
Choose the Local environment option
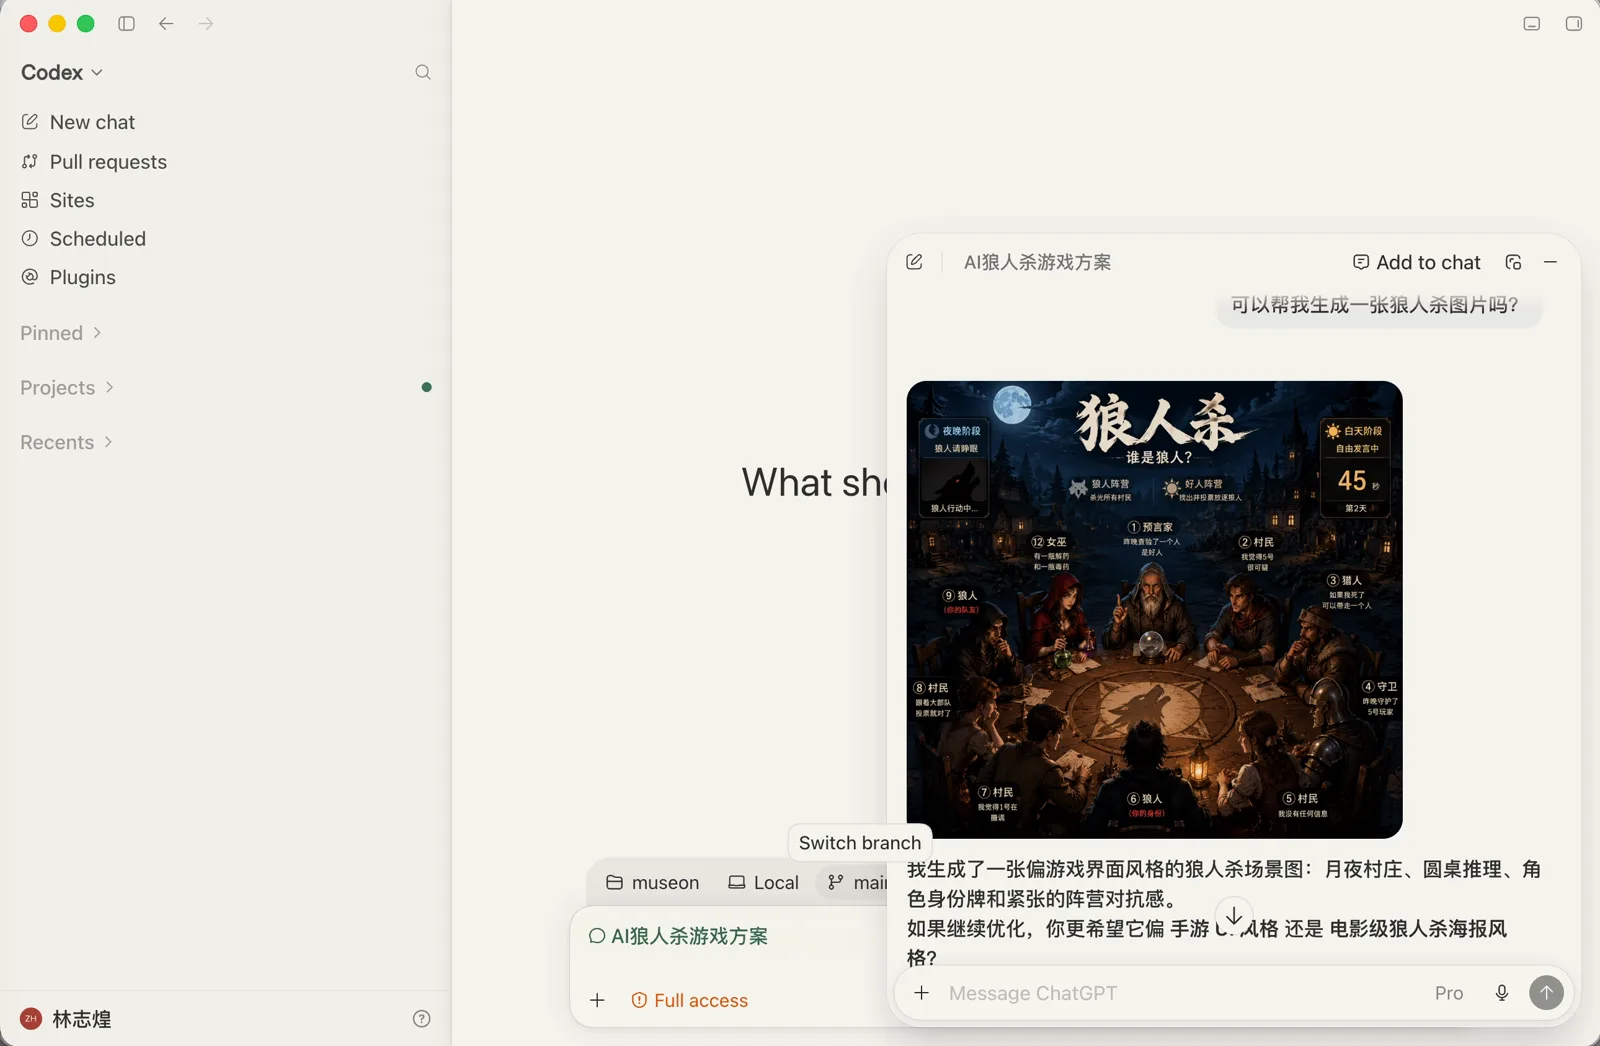[764, 883]
